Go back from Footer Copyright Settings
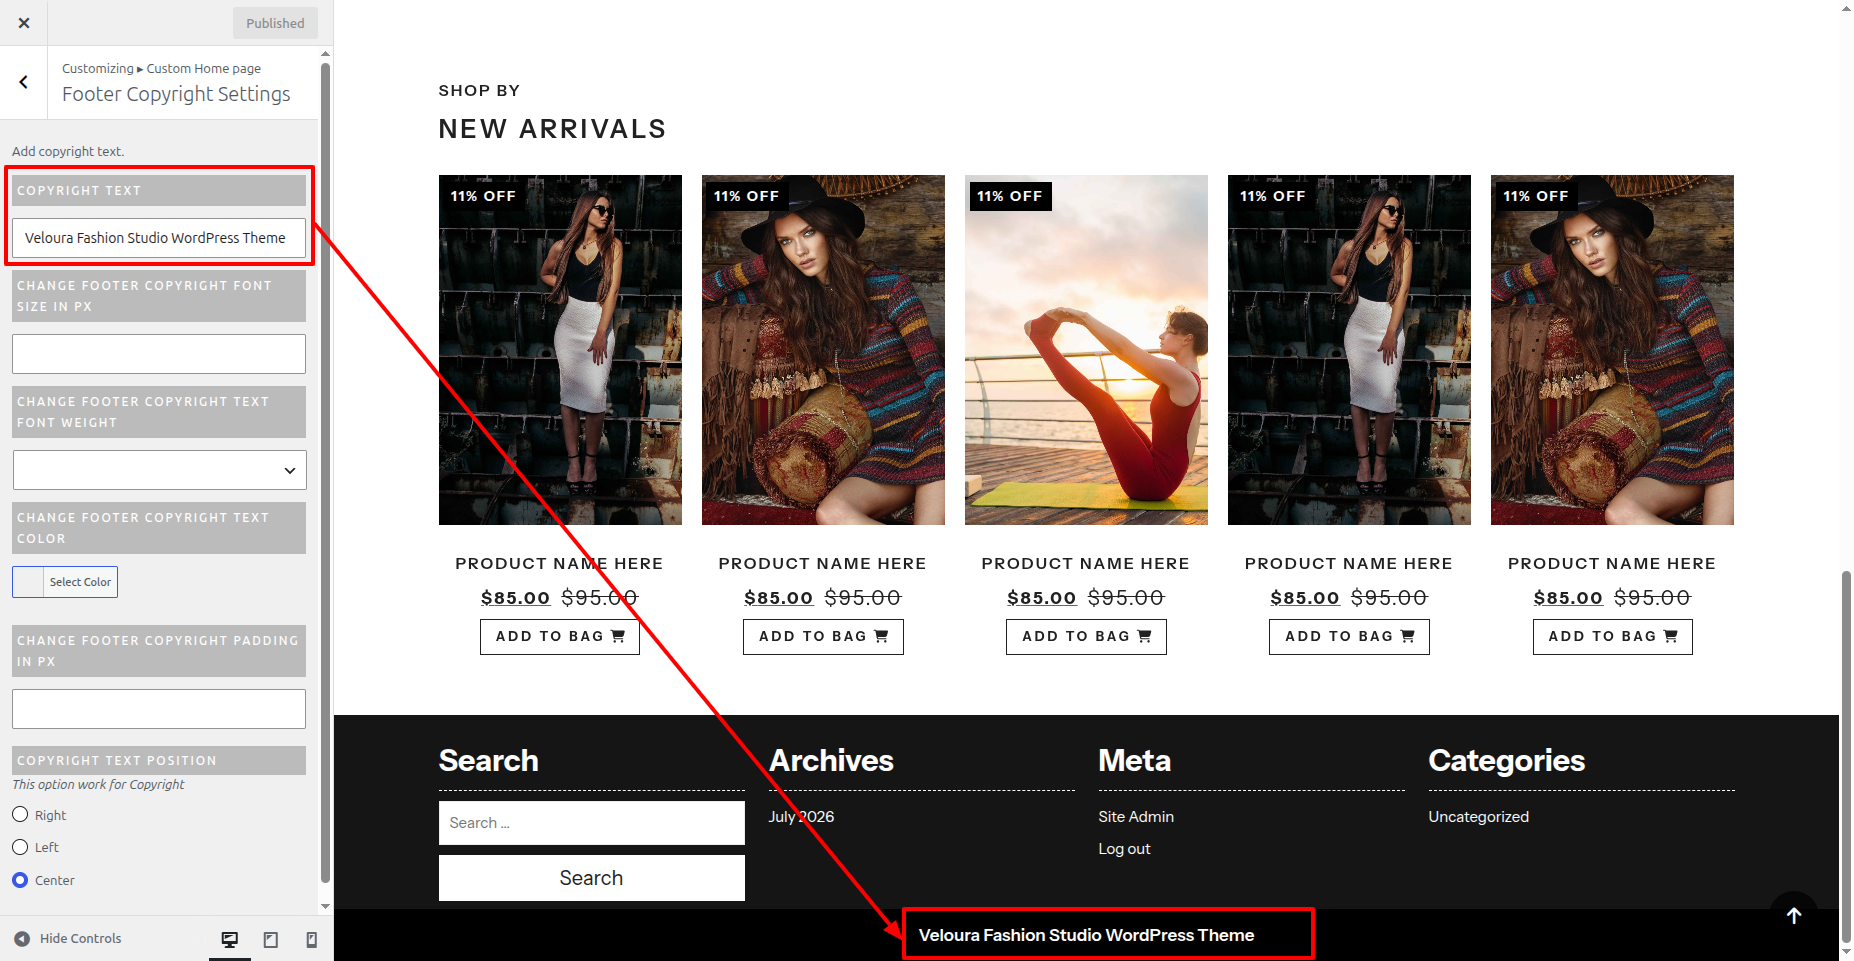The image size is (1854, 961). coord(24,82)
